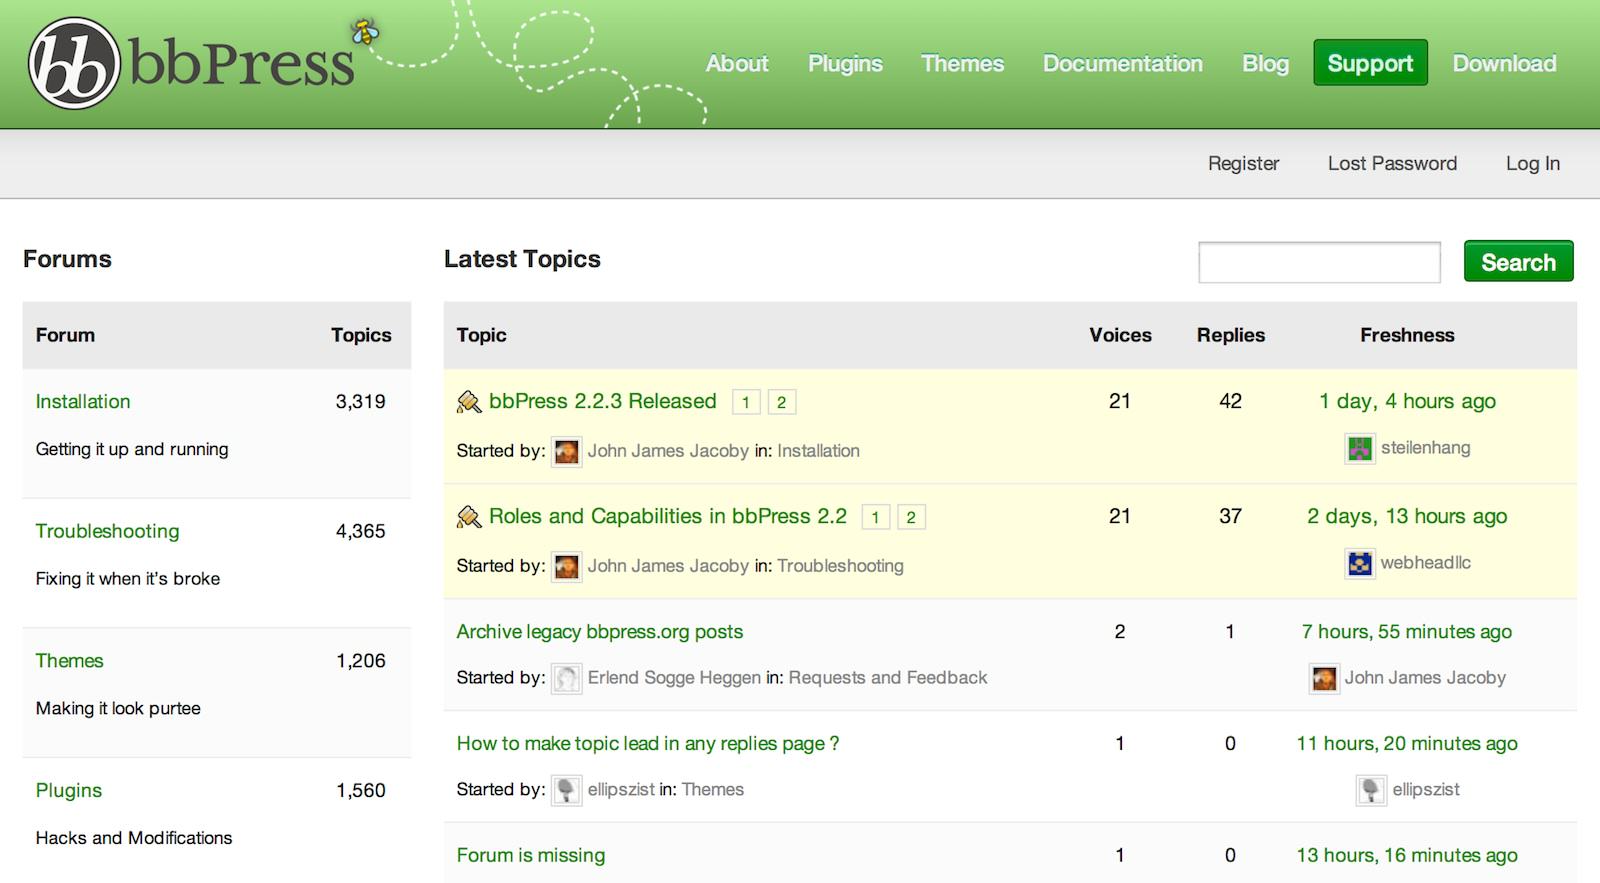
Task: Open the Troubleshooting forum
Action: (107, 531)
